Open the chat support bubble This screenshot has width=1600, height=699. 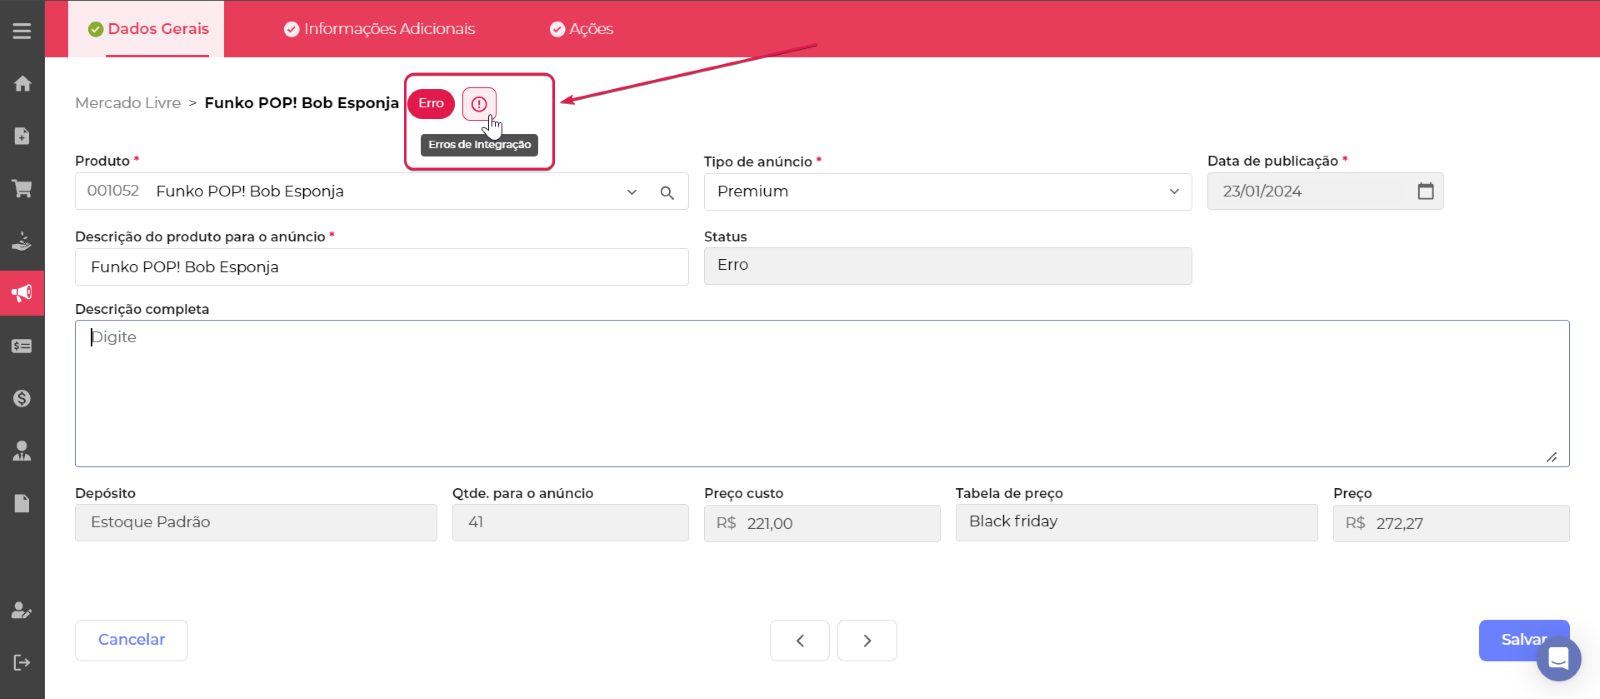[x=1557, y=659]
